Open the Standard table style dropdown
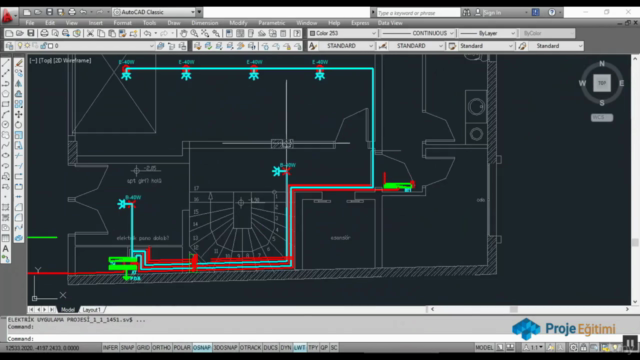640x360 pixels. click(486, 46)
